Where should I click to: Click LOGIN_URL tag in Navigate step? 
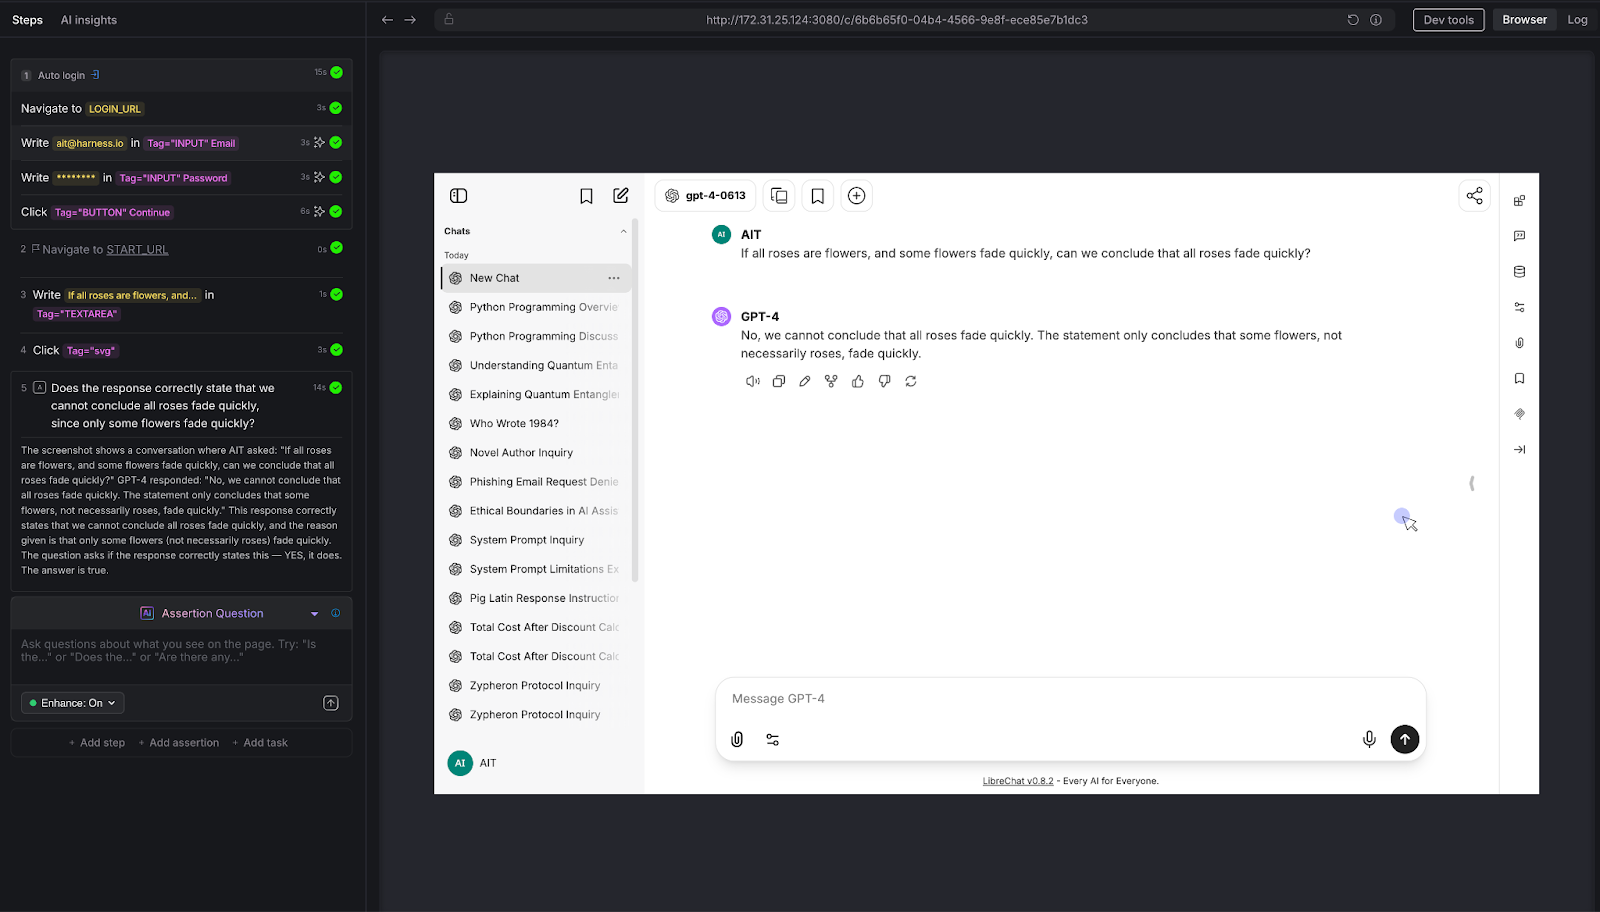(x=115, y=109)
